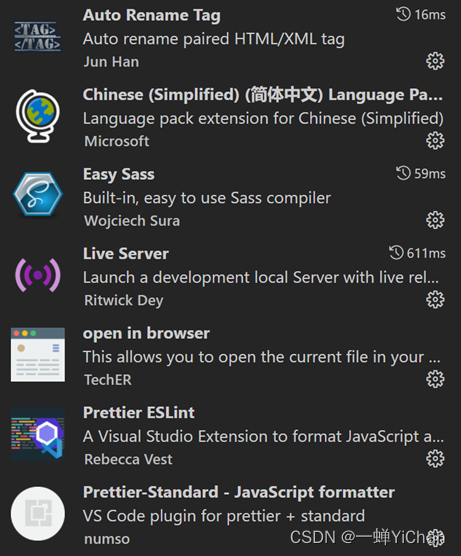Click the Auto Rename Tag extension logo

click(38, 37)
